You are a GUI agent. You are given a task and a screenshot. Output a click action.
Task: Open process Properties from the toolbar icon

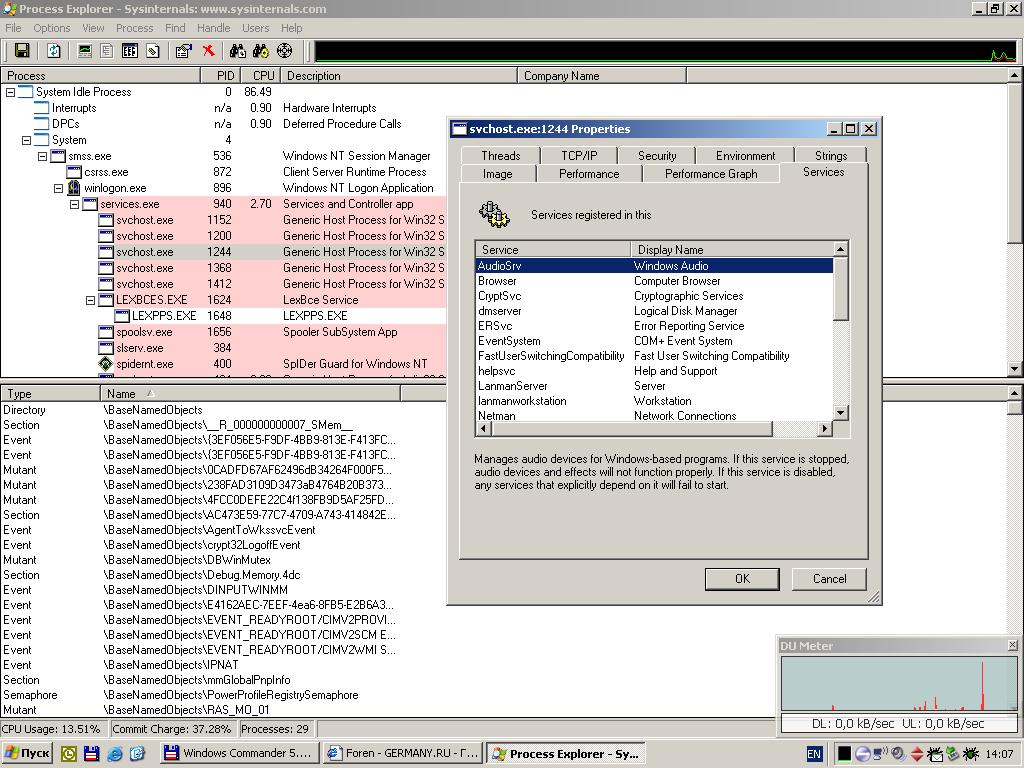[x=184, y=51]
